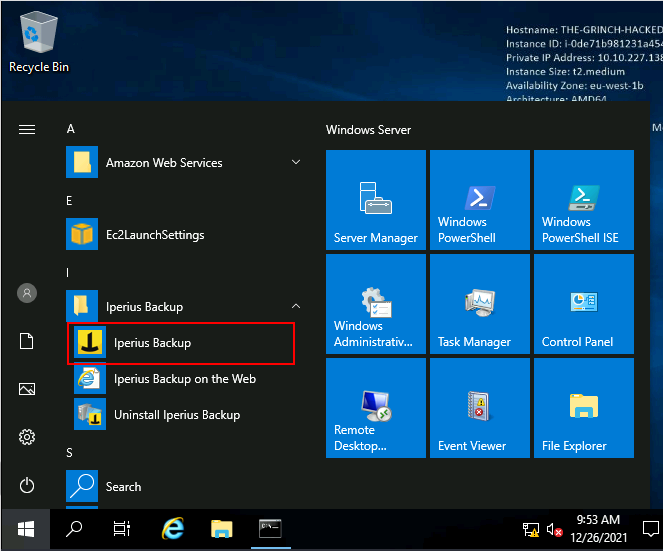
Task: Open Pictures from the Start sidebar
Action: 27,389
